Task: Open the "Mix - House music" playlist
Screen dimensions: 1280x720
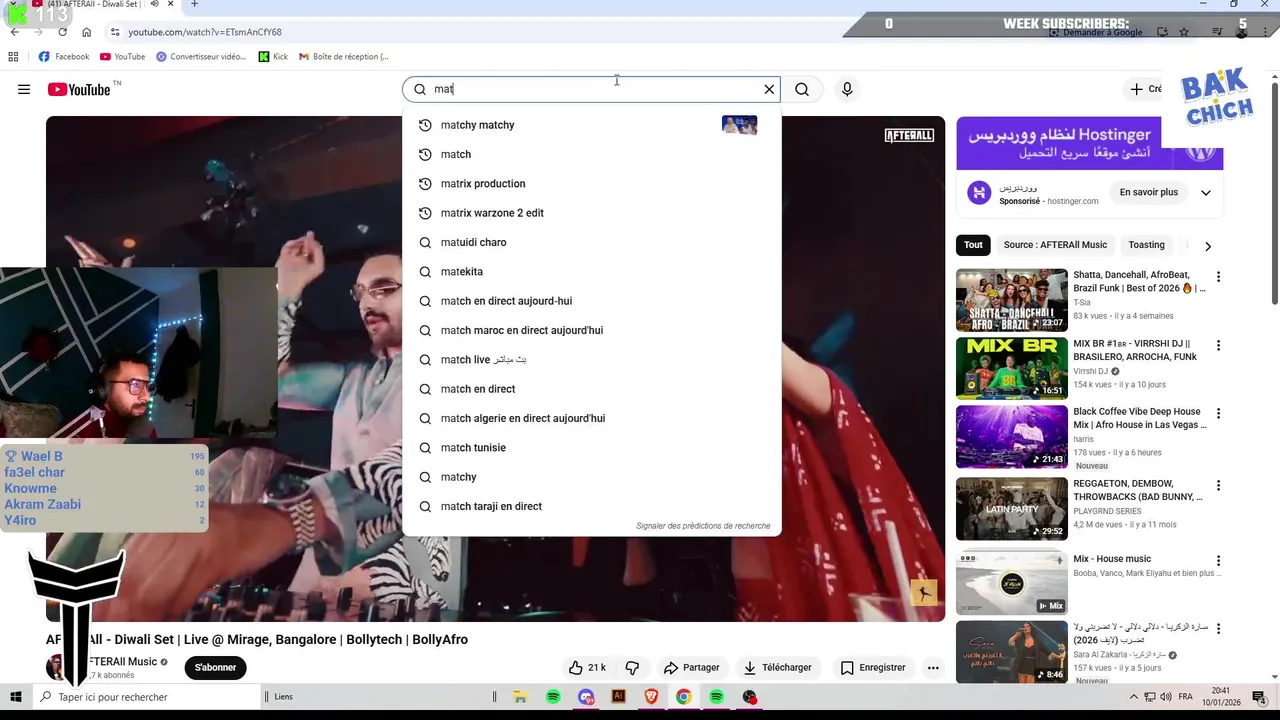Action: (1011, 582)
